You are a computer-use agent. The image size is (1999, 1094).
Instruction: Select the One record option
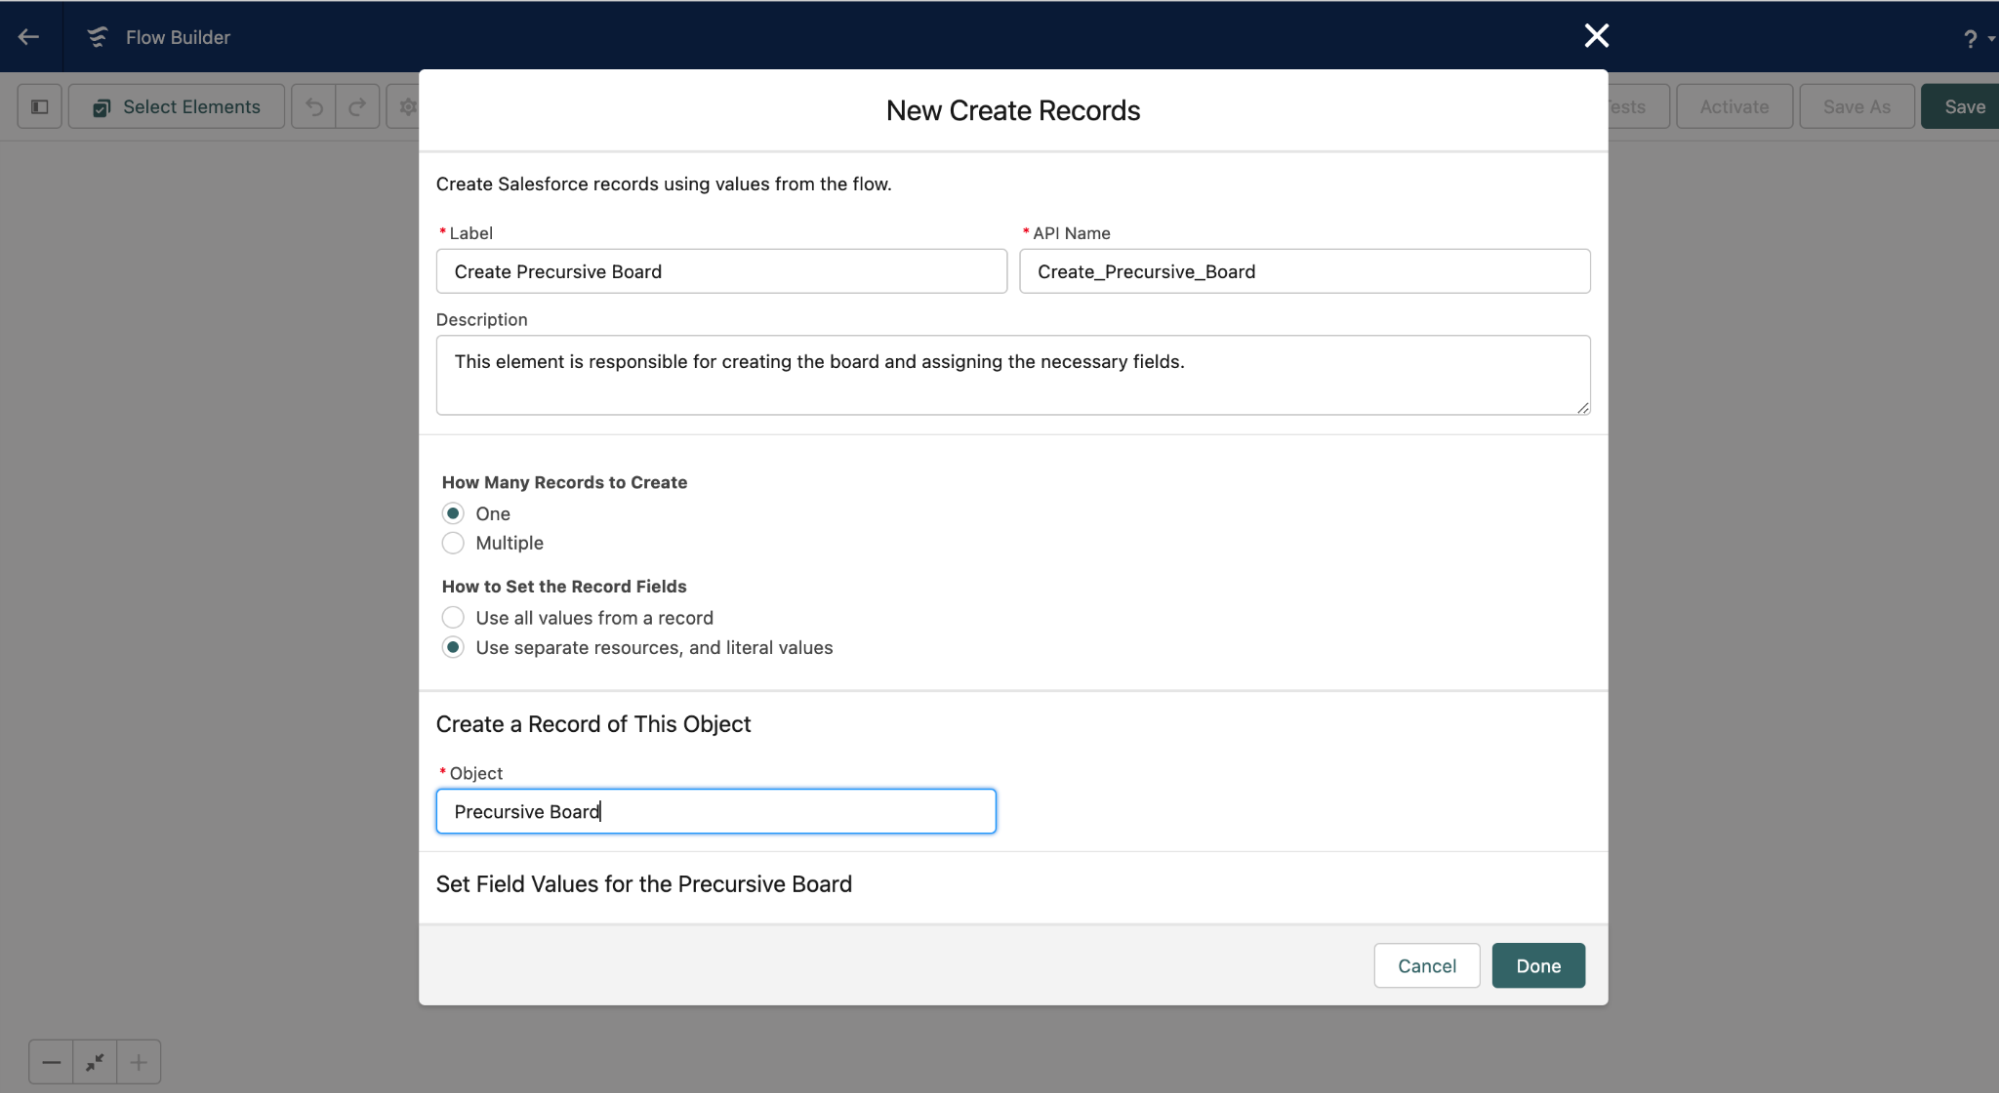point(453,513)
